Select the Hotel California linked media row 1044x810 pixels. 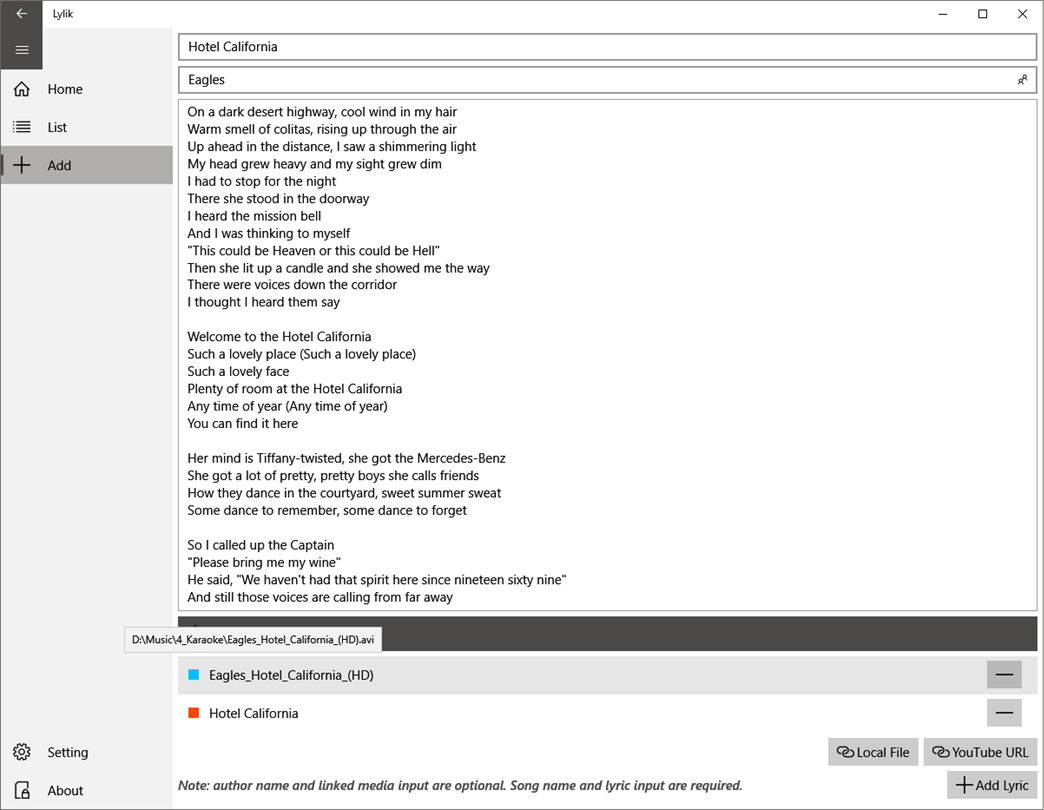click(607, 713)
